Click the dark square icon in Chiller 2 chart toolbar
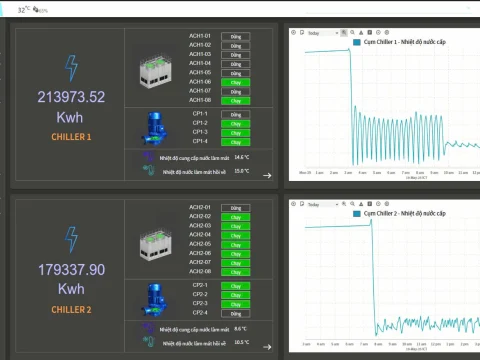 click(x=370, y=204)
